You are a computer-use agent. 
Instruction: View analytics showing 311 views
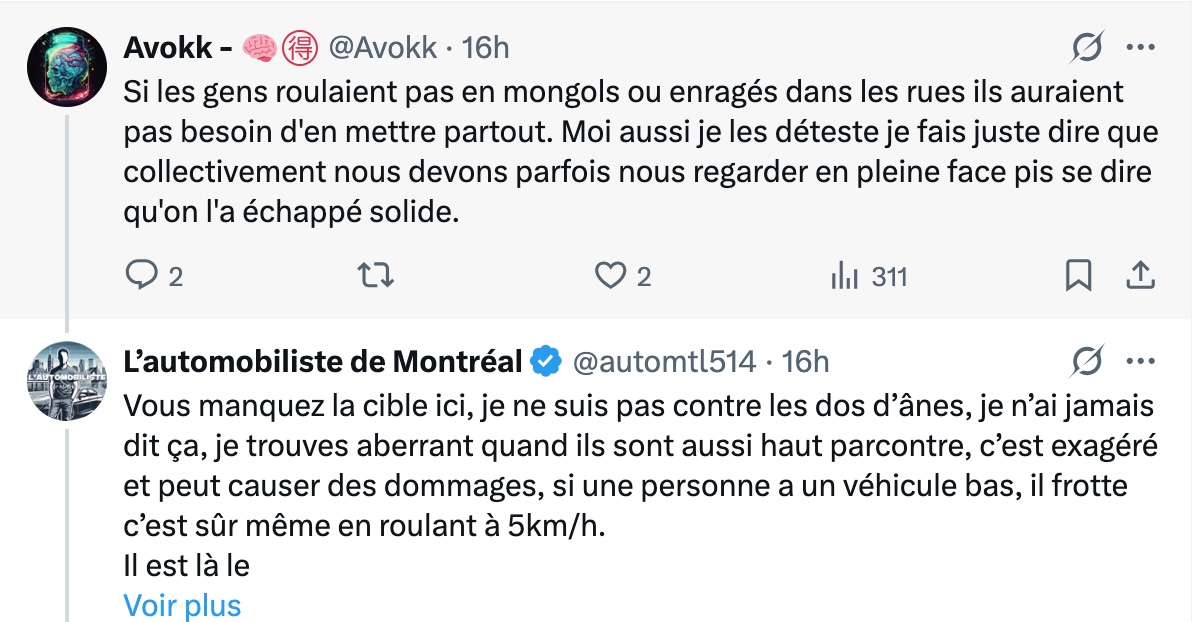pos(845,275)
